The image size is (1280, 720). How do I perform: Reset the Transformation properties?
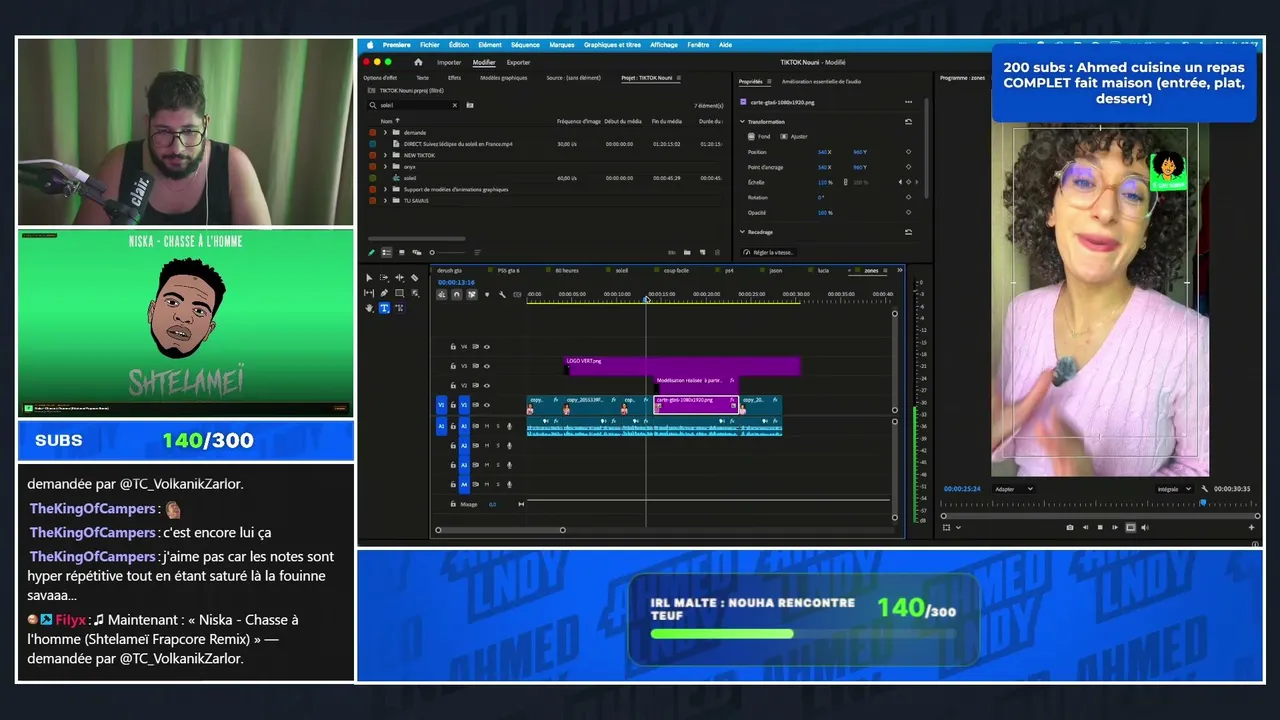click(908, 122)
